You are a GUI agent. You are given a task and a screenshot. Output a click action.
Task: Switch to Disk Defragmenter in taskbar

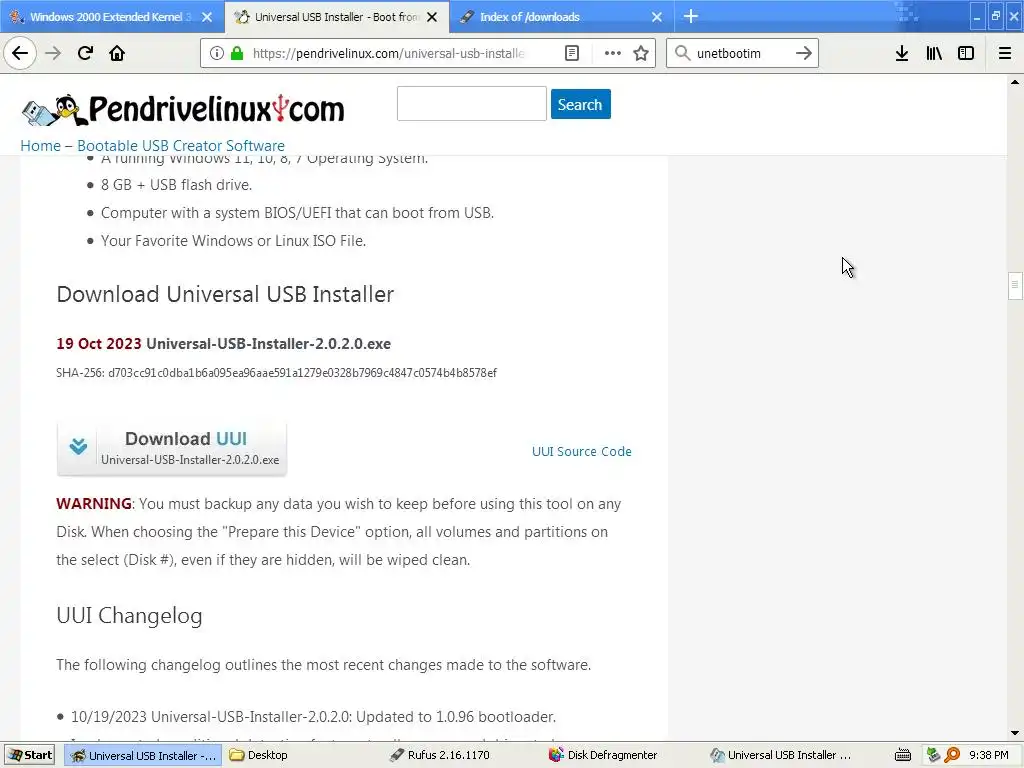pos(604,755)
